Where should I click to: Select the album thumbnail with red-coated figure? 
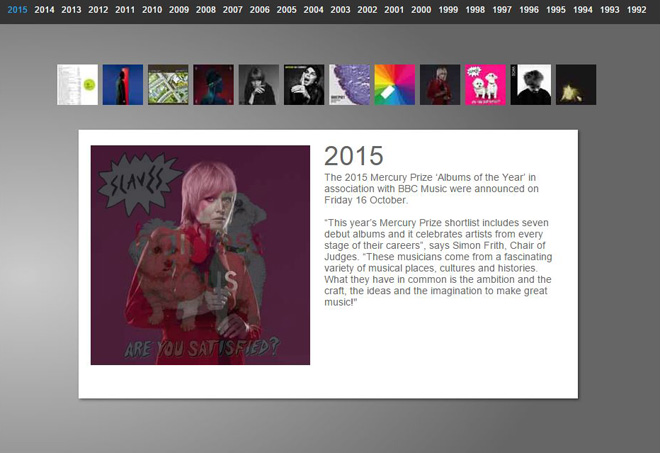(x=440, y=85)
